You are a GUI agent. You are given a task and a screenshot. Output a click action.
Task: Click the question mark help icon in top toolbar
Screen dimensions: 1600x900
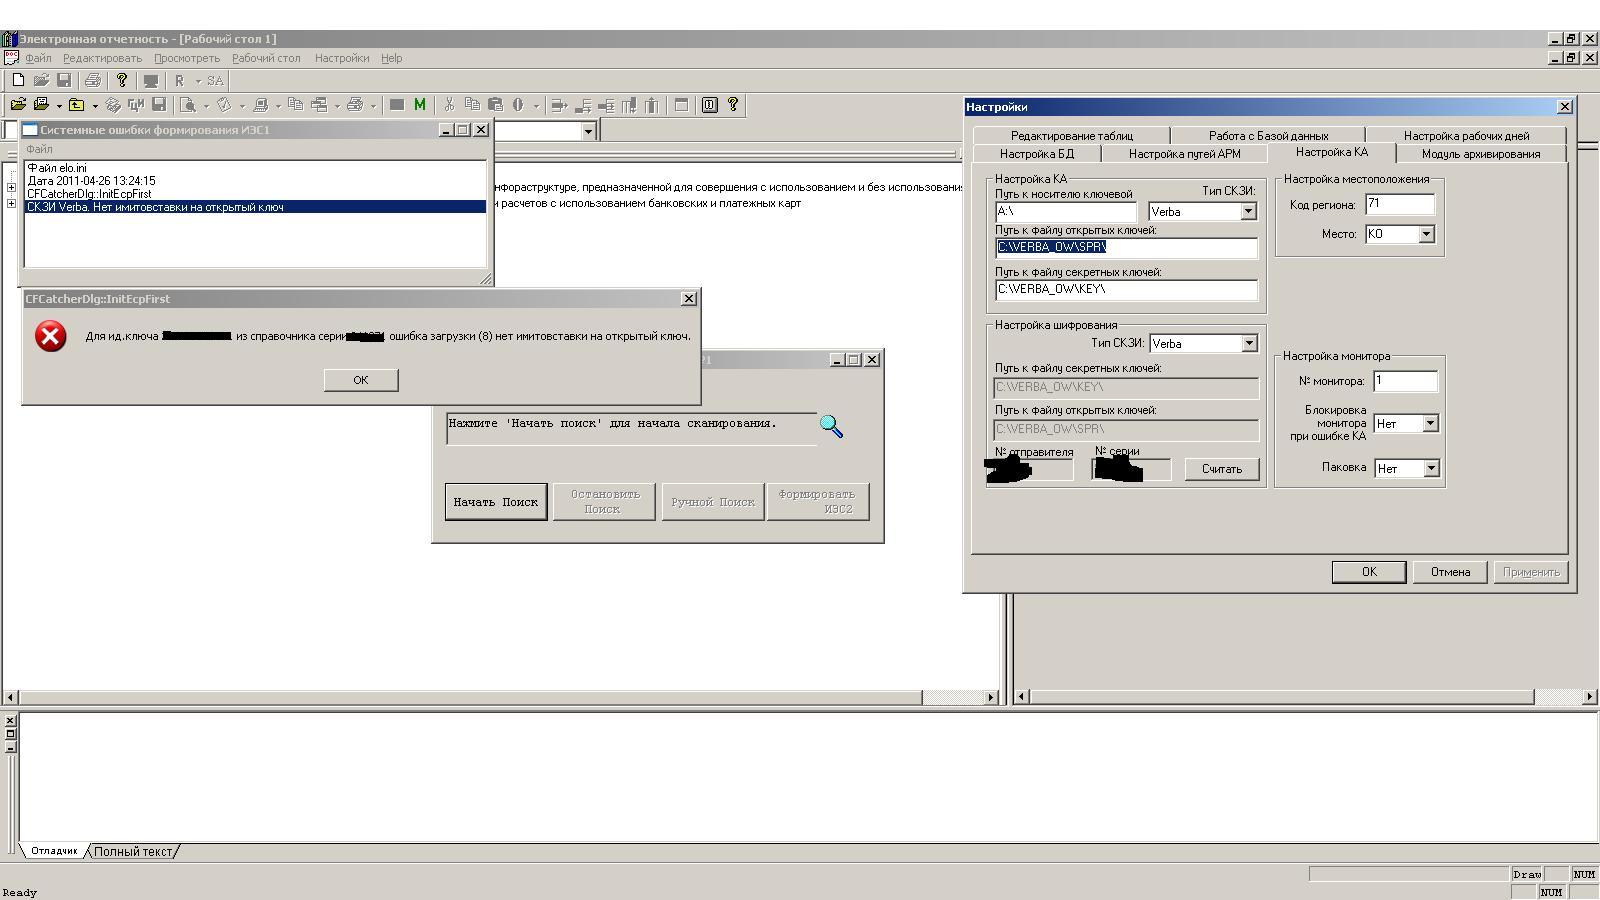point(122,80)
